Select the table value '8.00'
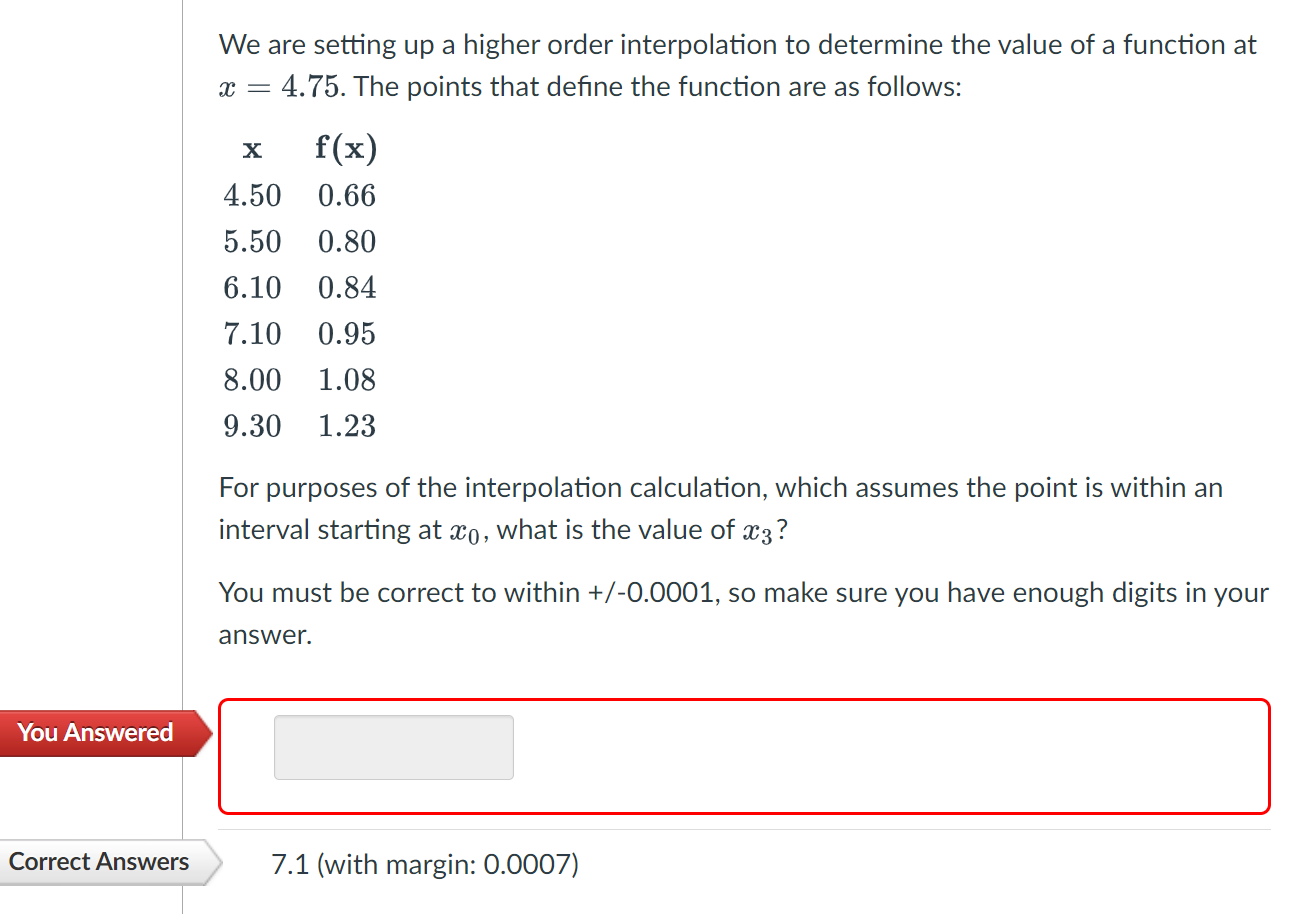This screenshot has height=914, width=1295. pos(251,379)
